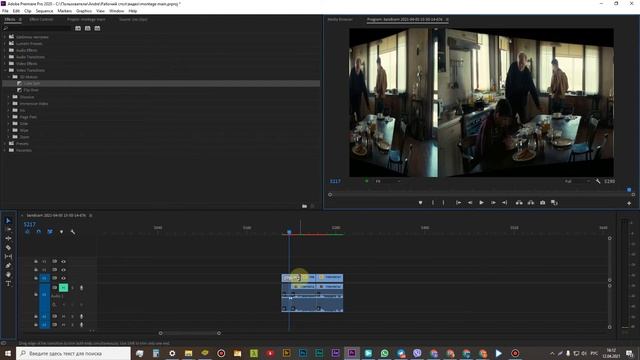Export frame with camera icon

point(542,203)
